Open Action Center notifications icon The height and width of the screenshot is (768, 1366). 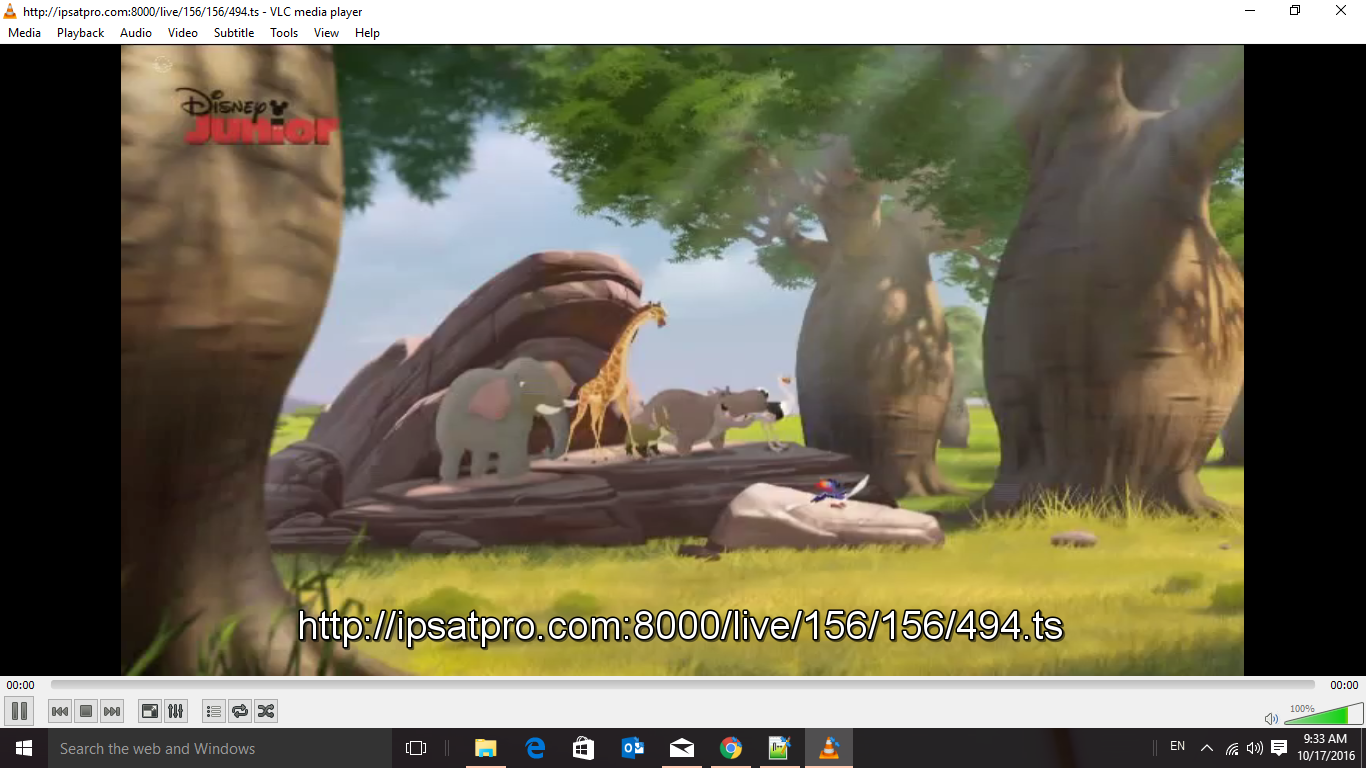[1279, 748]
